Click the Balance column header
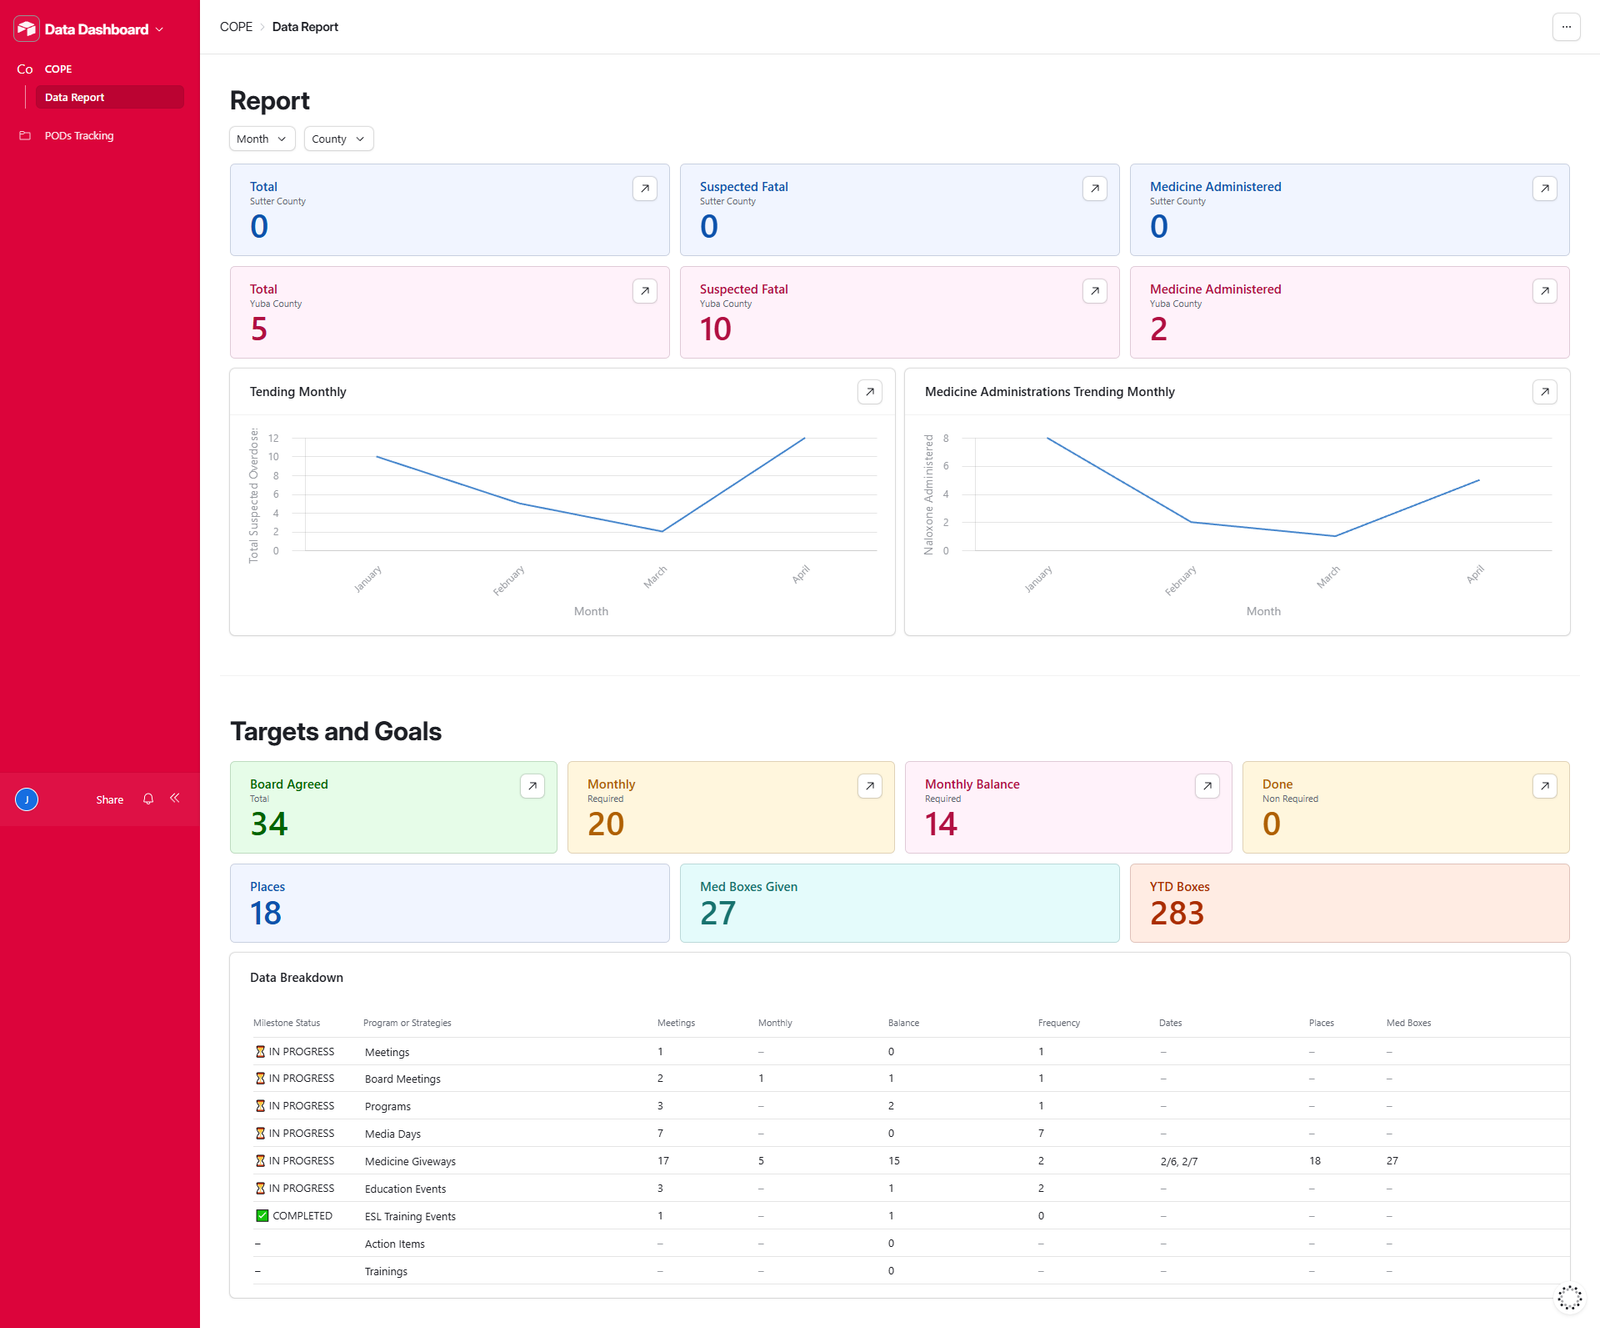 903,1023
